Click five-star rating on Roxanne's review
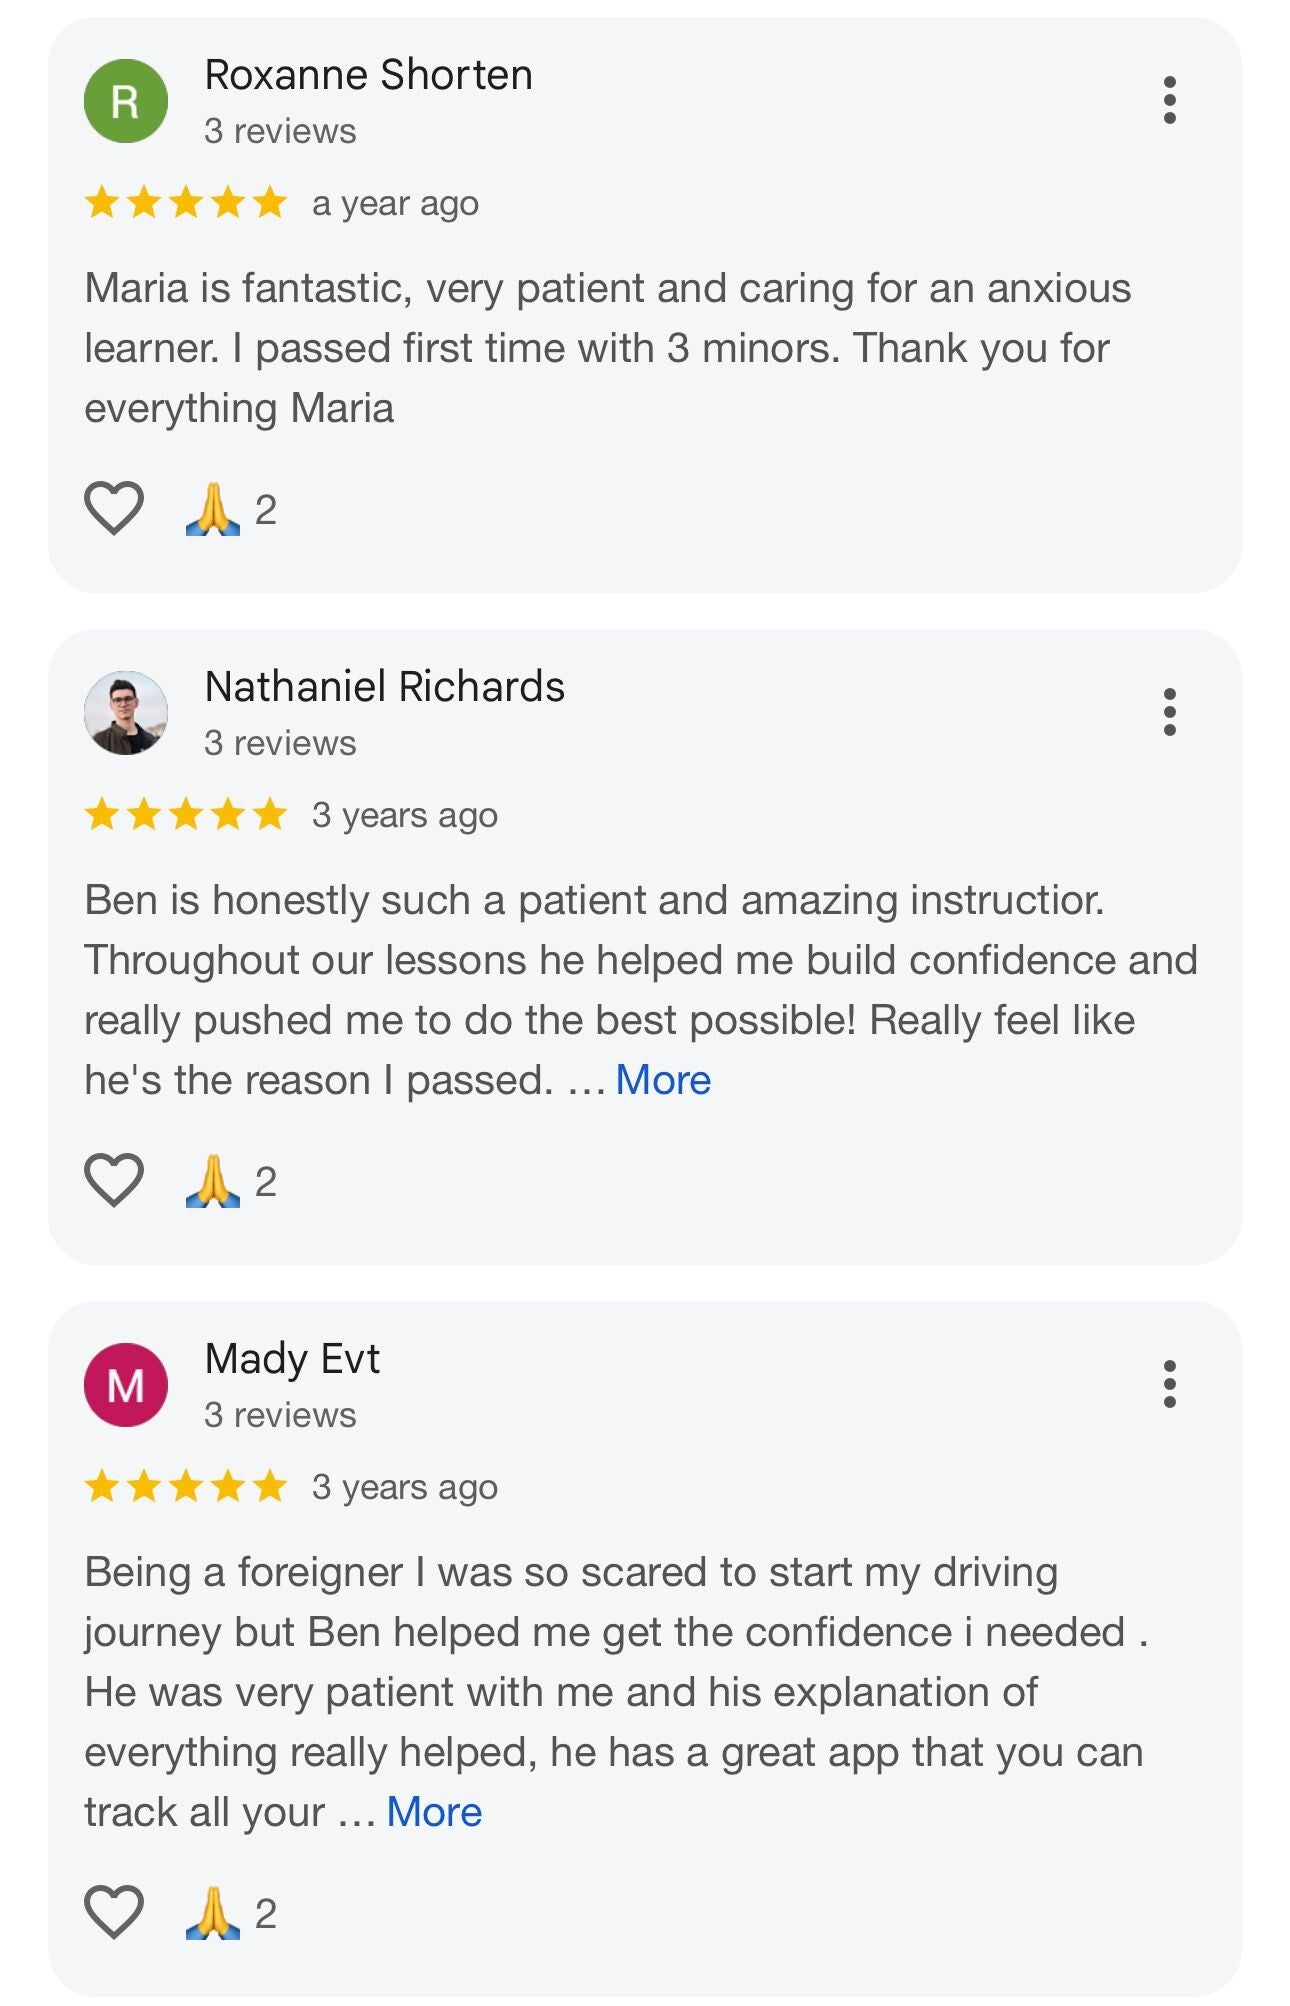 click(x=186, y=203)
